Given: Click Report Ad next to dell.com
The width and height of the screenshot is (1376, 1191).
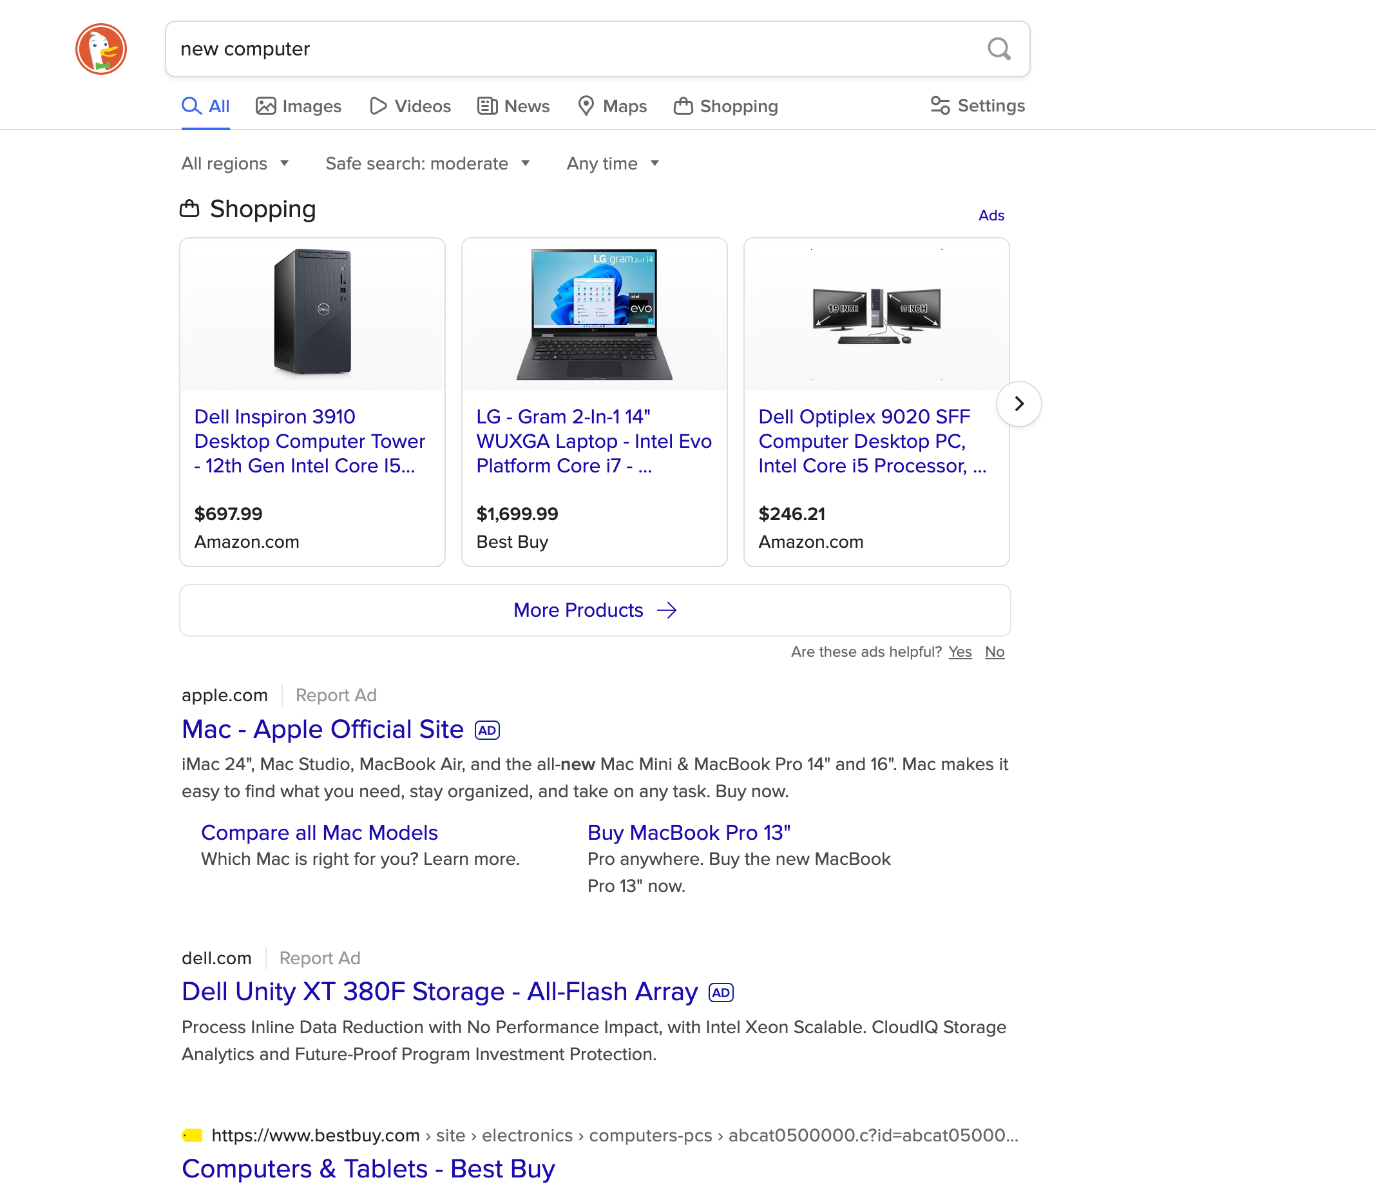Looking at the screenshot, I should [320, 958].
